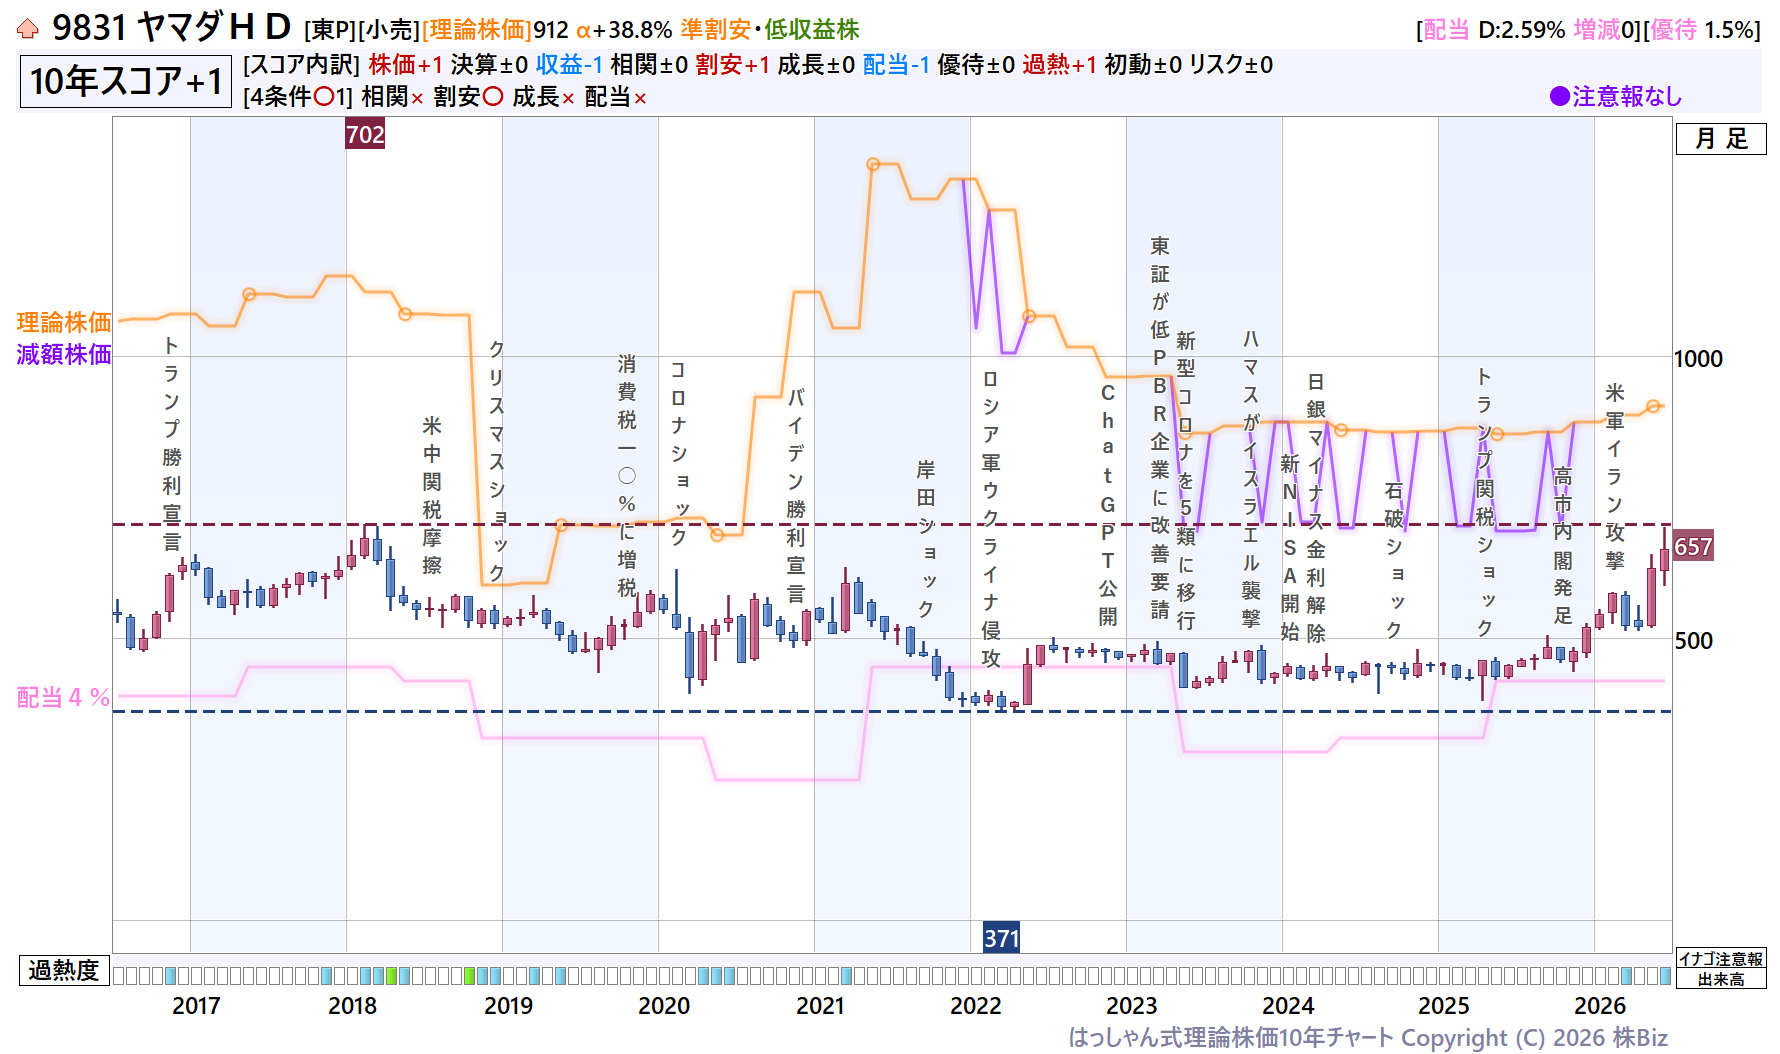The width and height of the screenshot is (1780, 1054).
Task: Click the ハマスがイスラエル襲撃 event label
Action: coord(1251,478)
